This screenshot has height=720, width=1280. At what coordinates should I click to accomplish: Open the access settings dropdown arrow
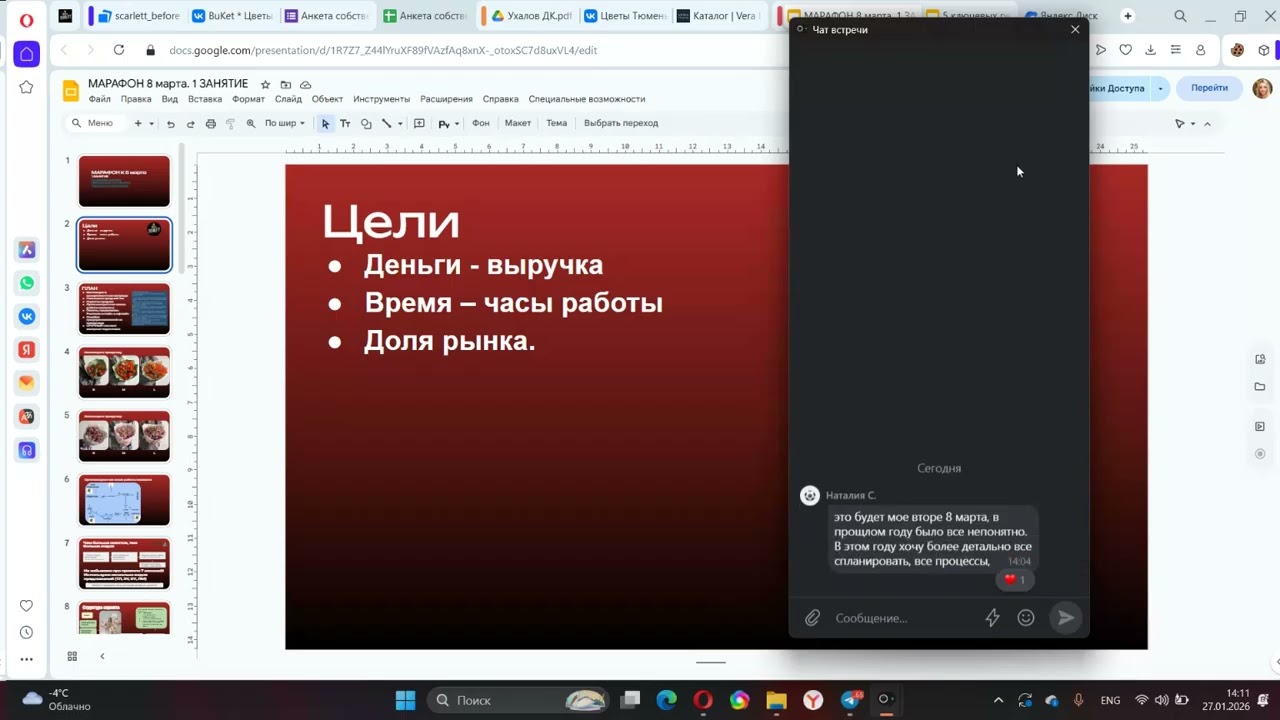coord(1160,88)
